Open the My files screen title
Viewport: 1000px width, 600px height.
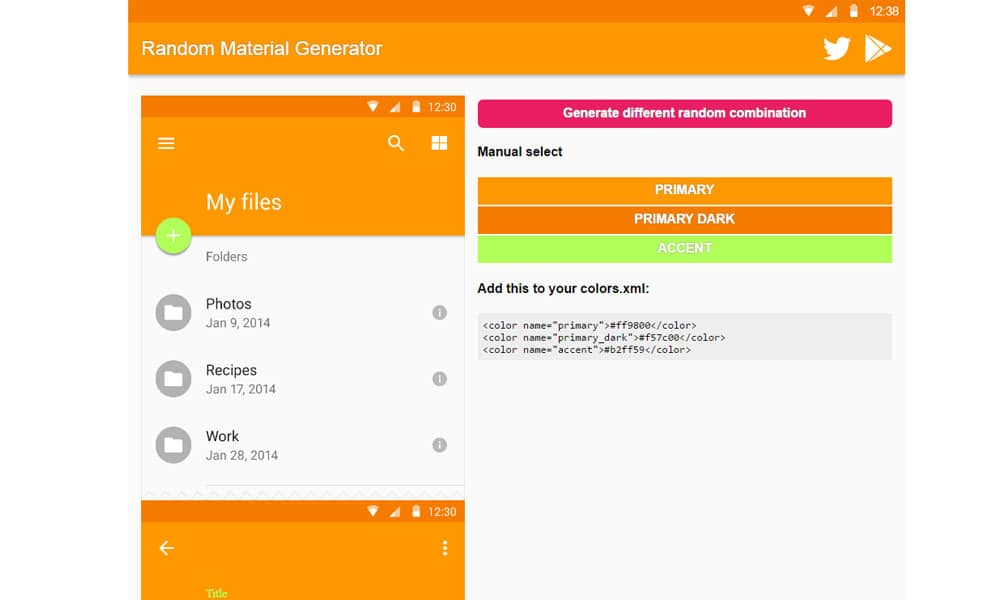[x=243, y=202]
